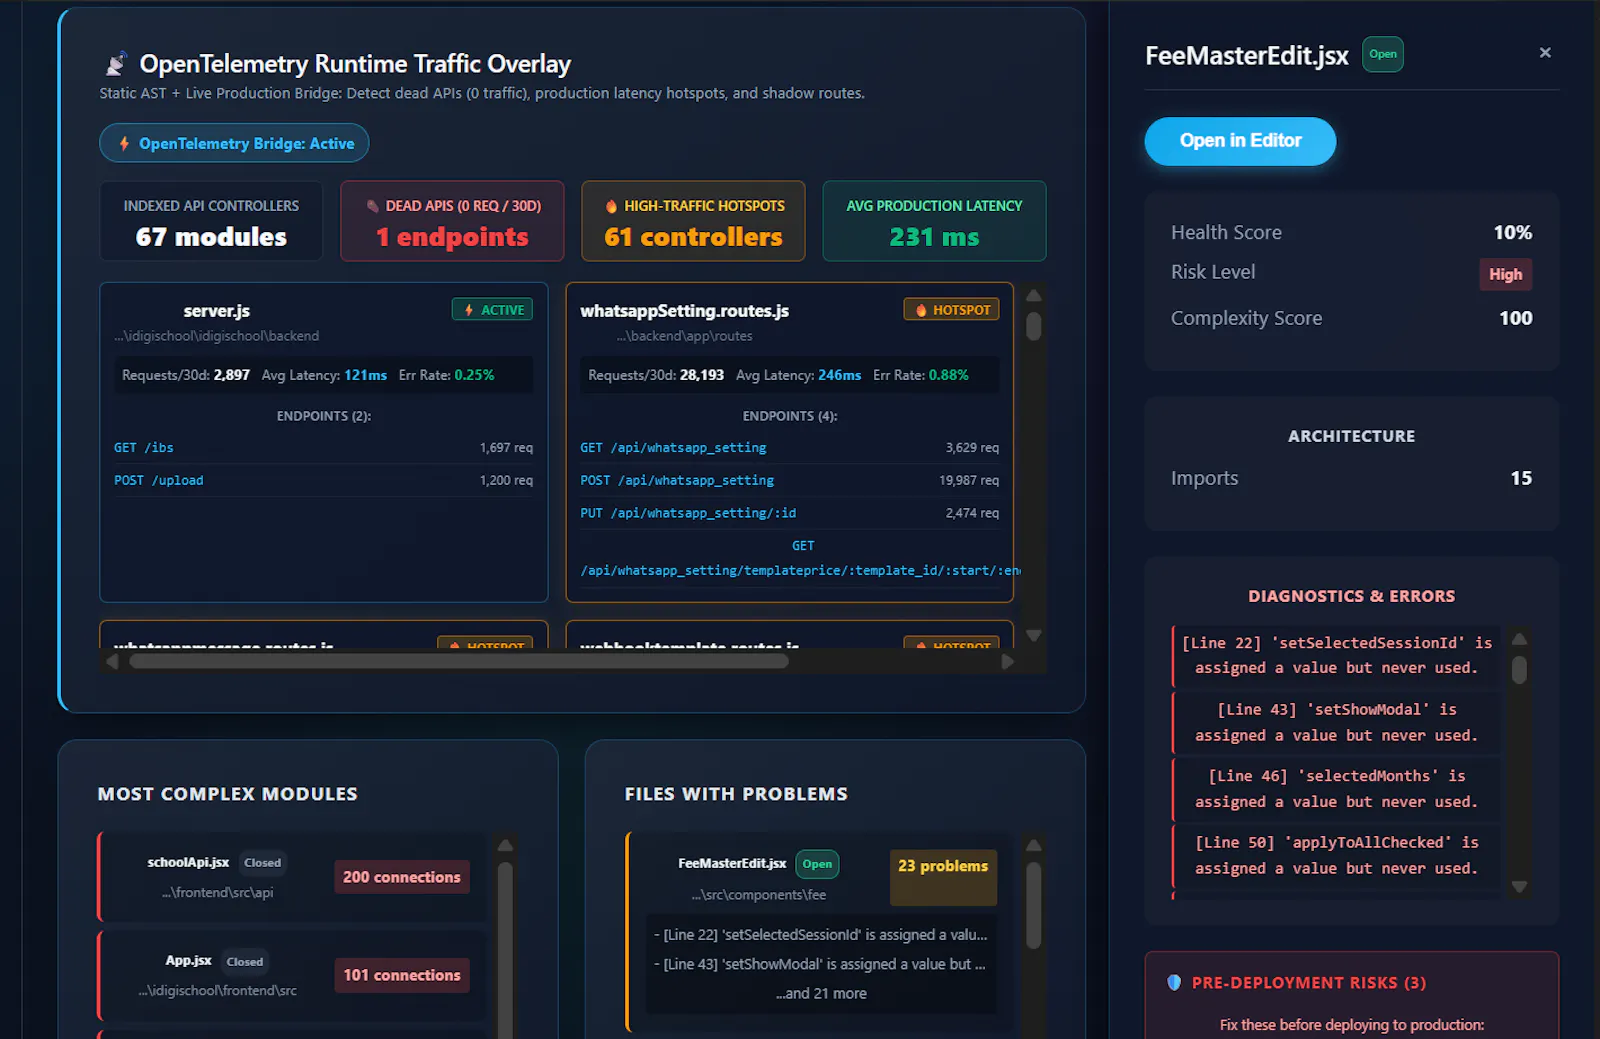The image size is (1600, 1039).
Task: Click scroll up arrow in Diagnostics & Errors
Action: [x=1519, y=639]
